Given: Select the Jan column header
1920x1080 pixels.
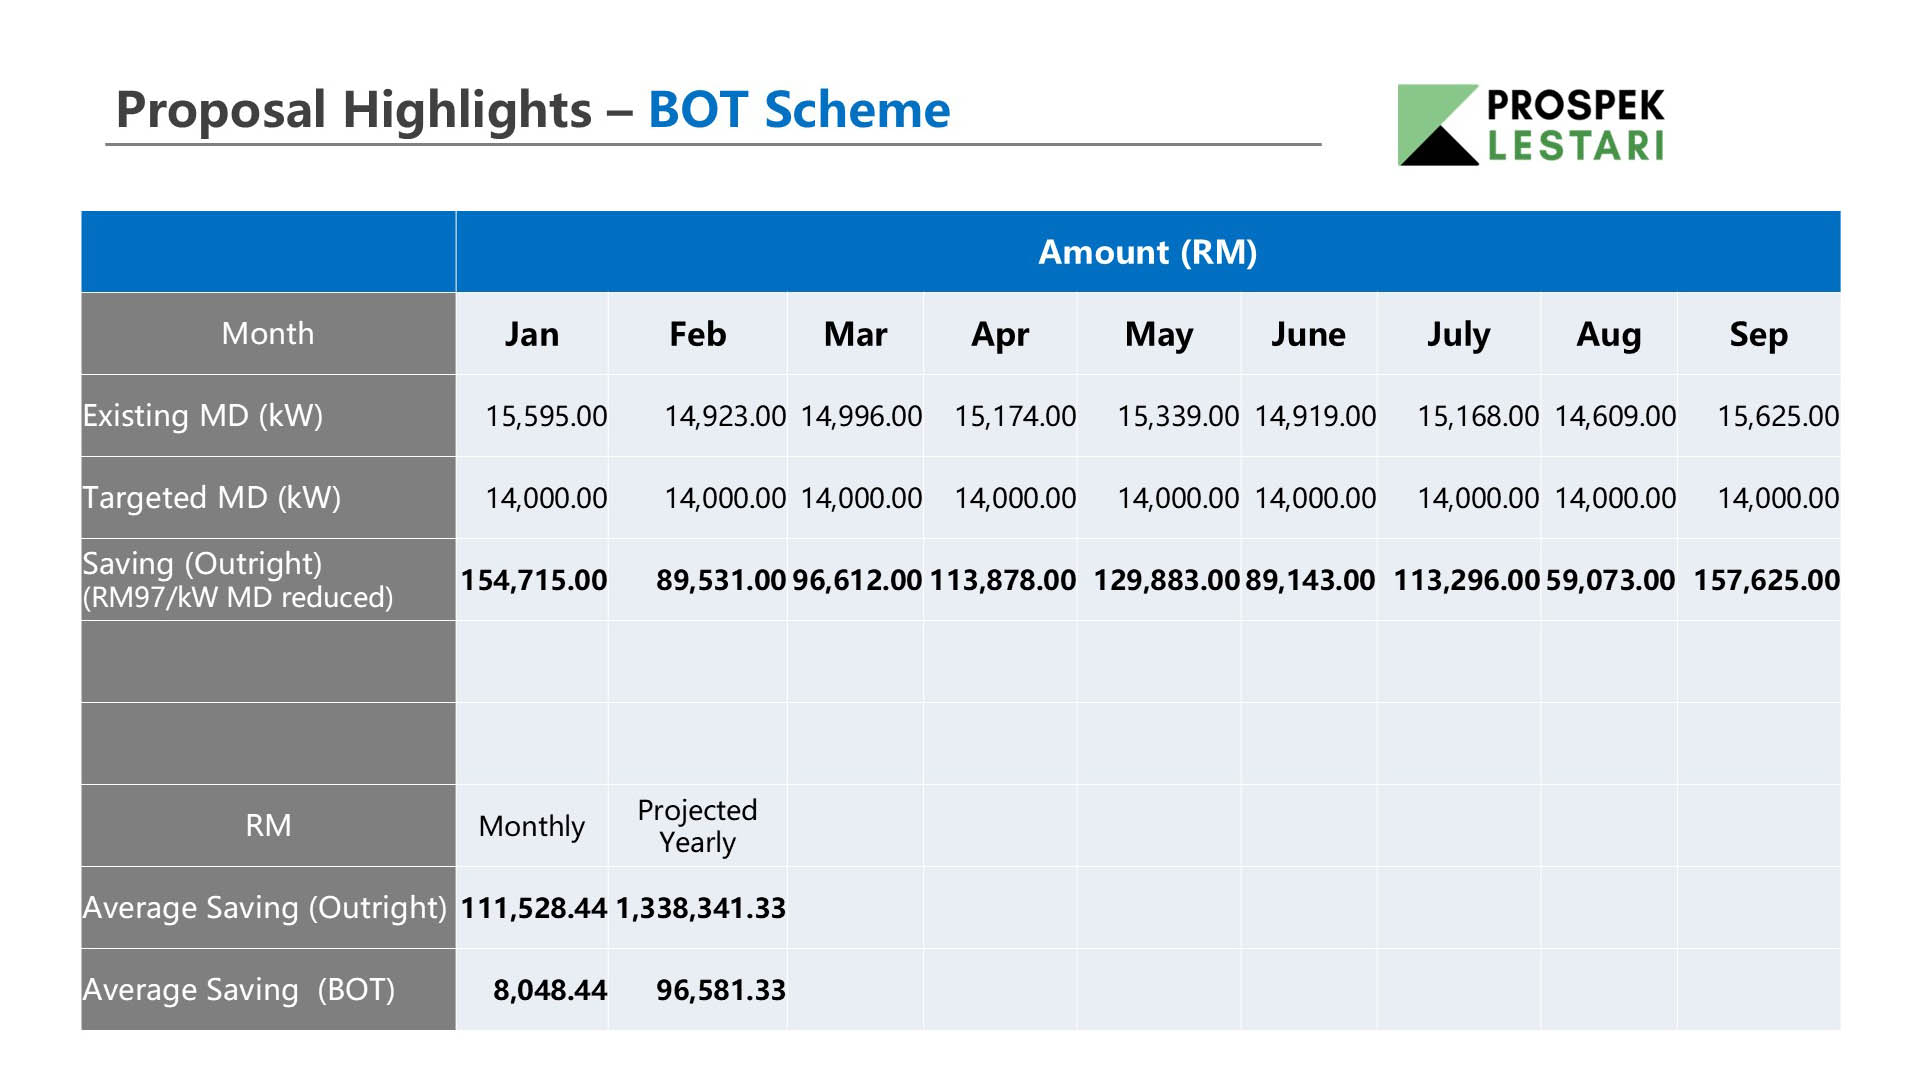Looking at the screenshot, I should coord(531,334).
